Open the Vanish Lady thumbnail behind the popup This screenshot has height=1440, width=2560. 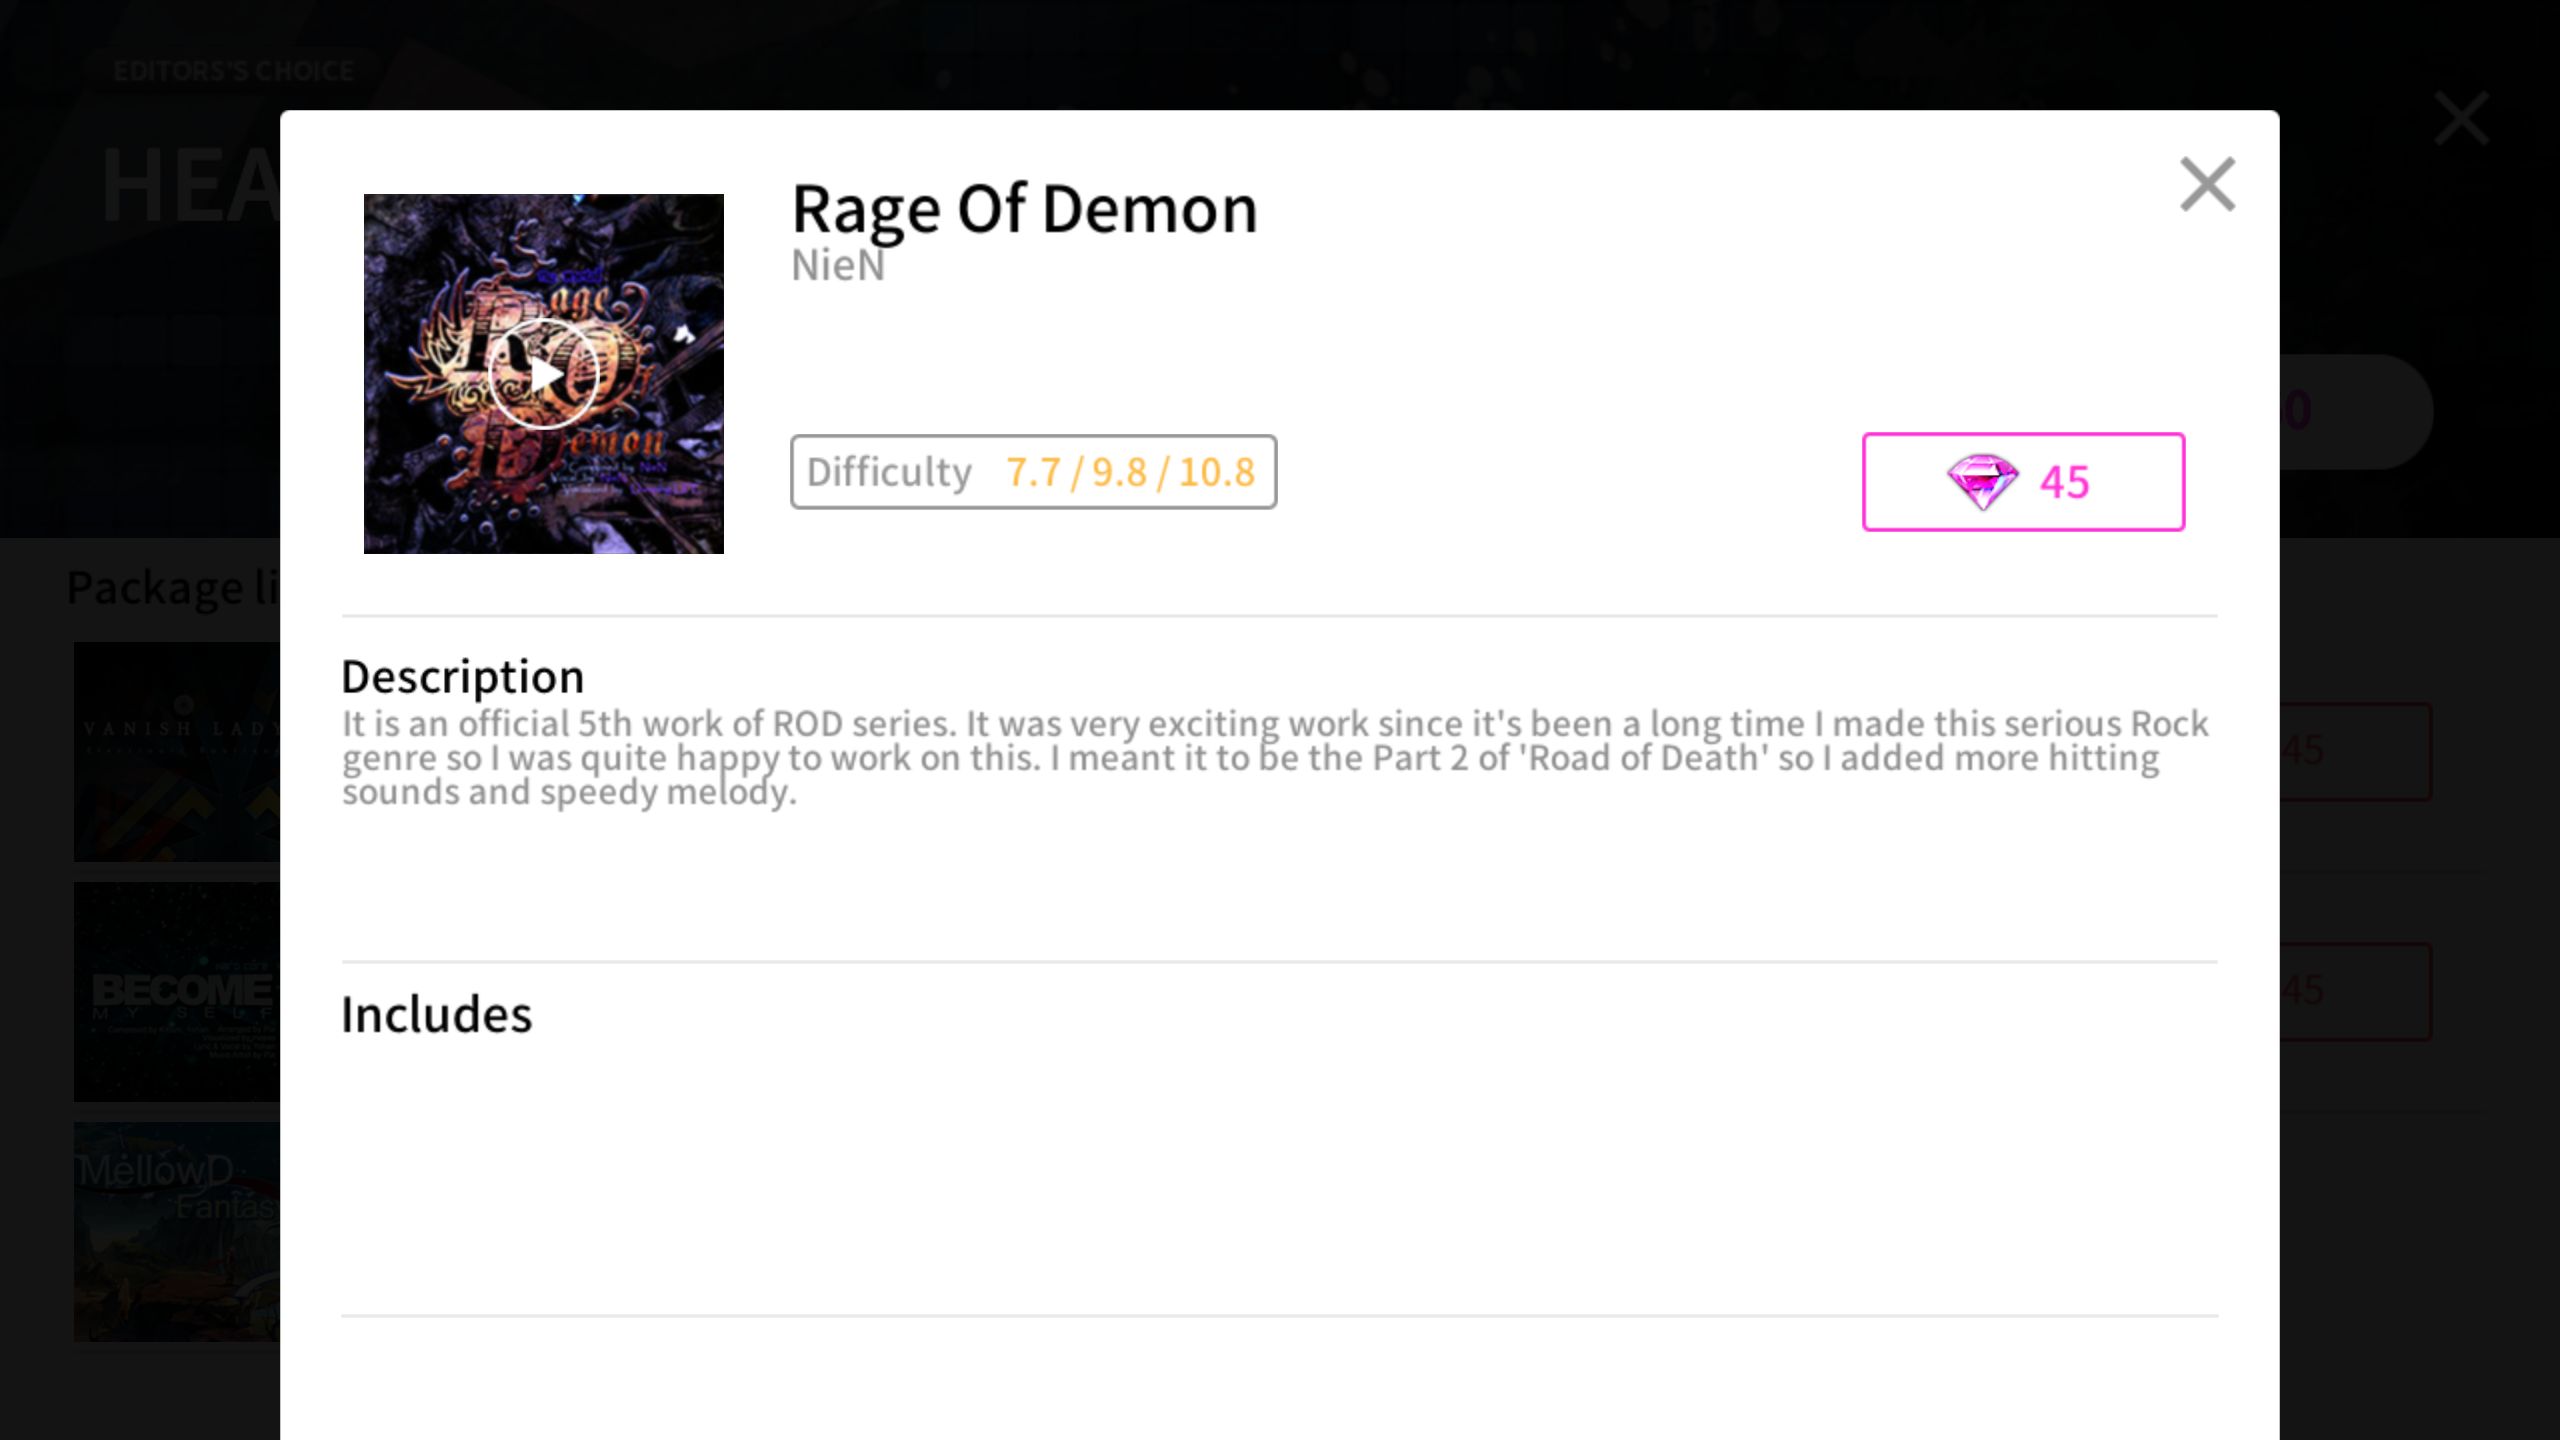point(177,752)
